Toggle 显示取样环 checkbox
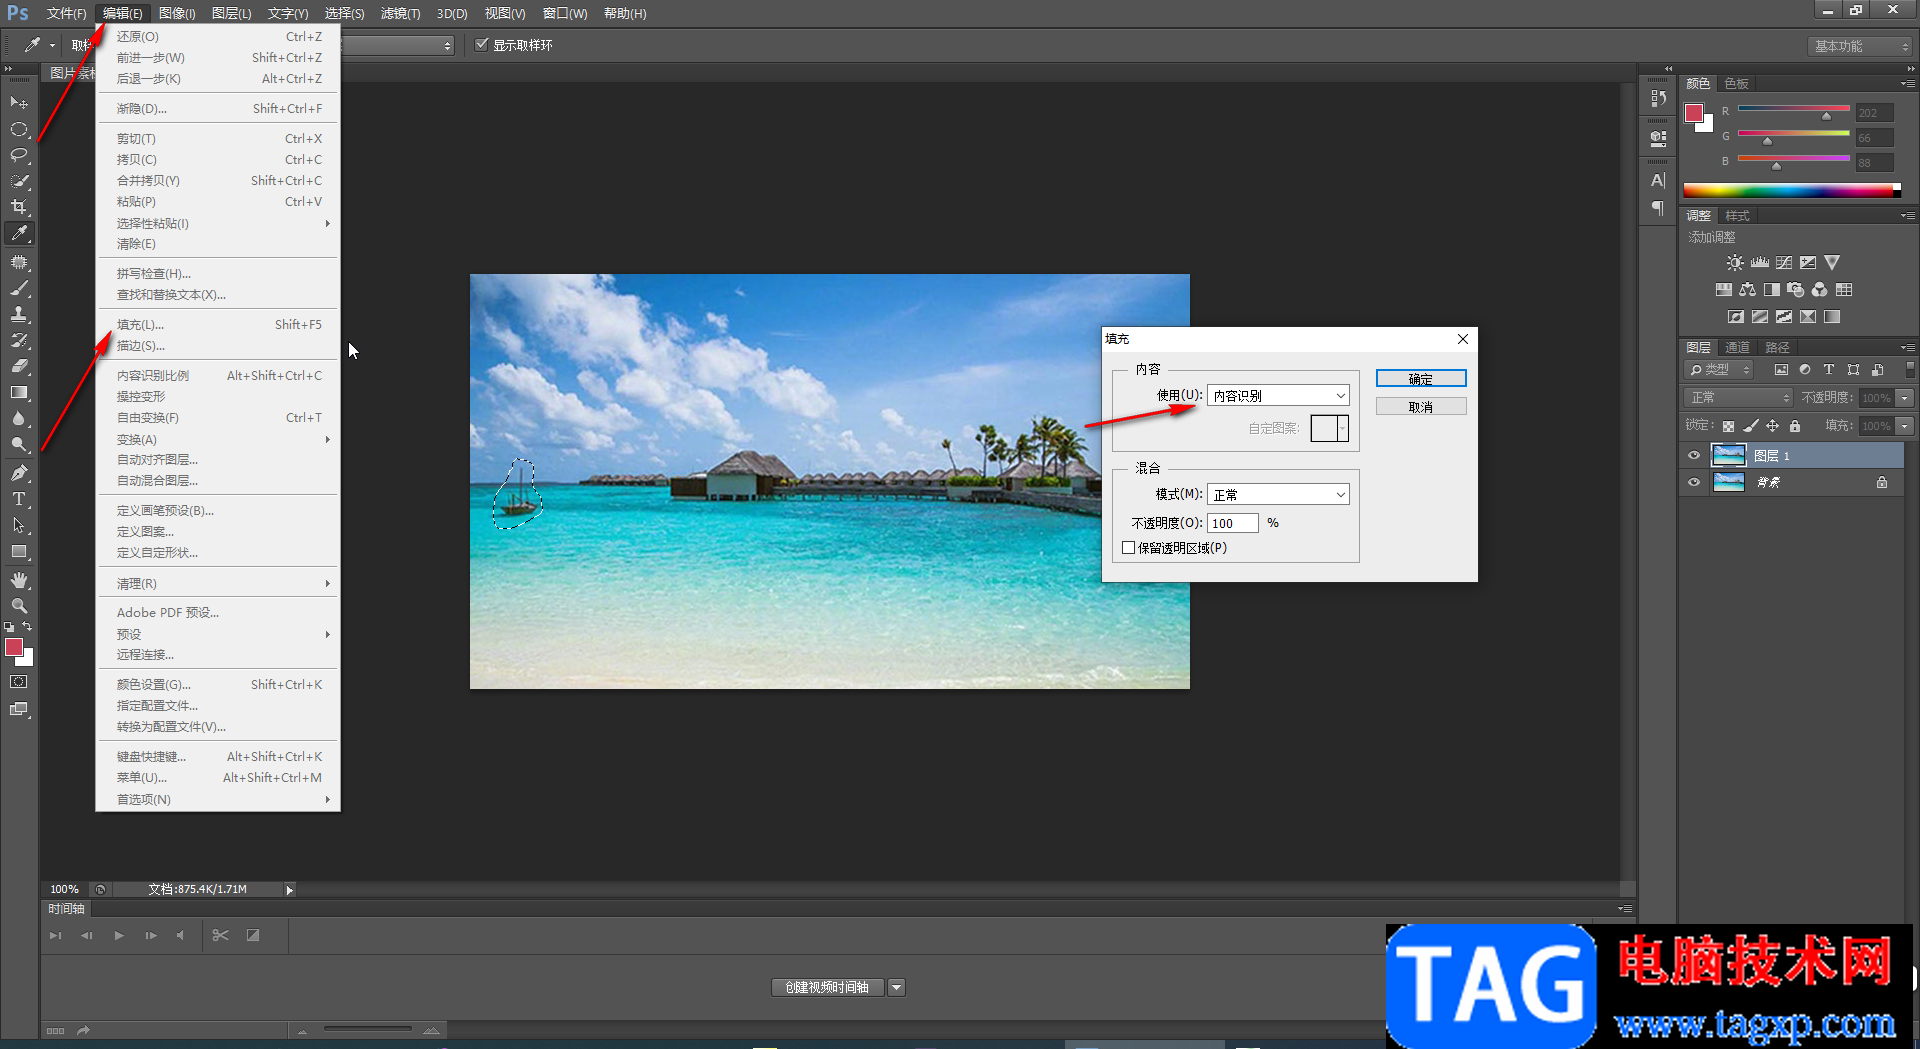The height and width of the screenshot is (1049, 1920). point(482,45)
